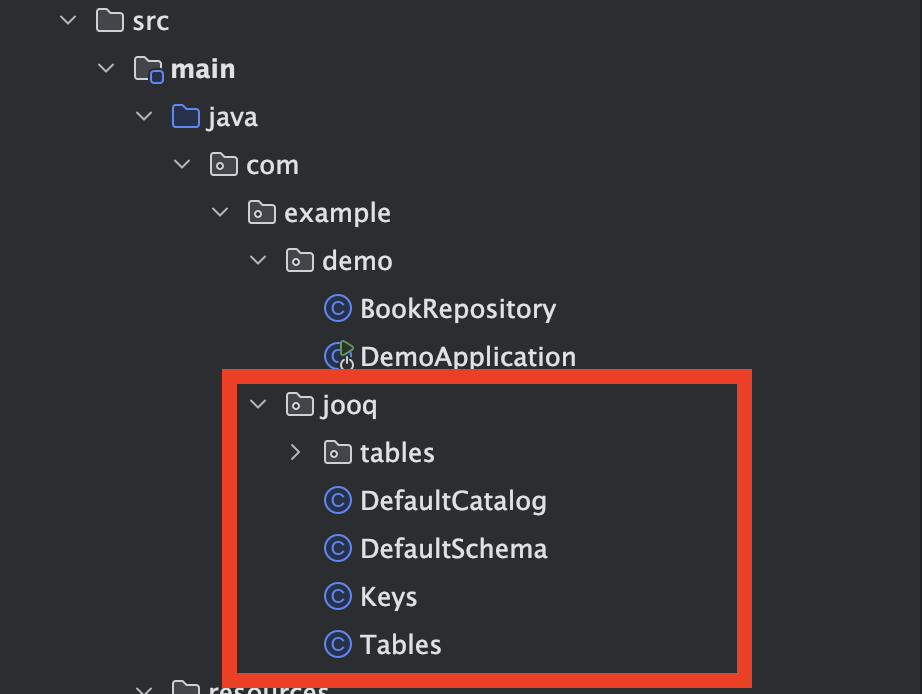Collapse the example package chevron
Screen dimensions: 922x694
point(220,212)
